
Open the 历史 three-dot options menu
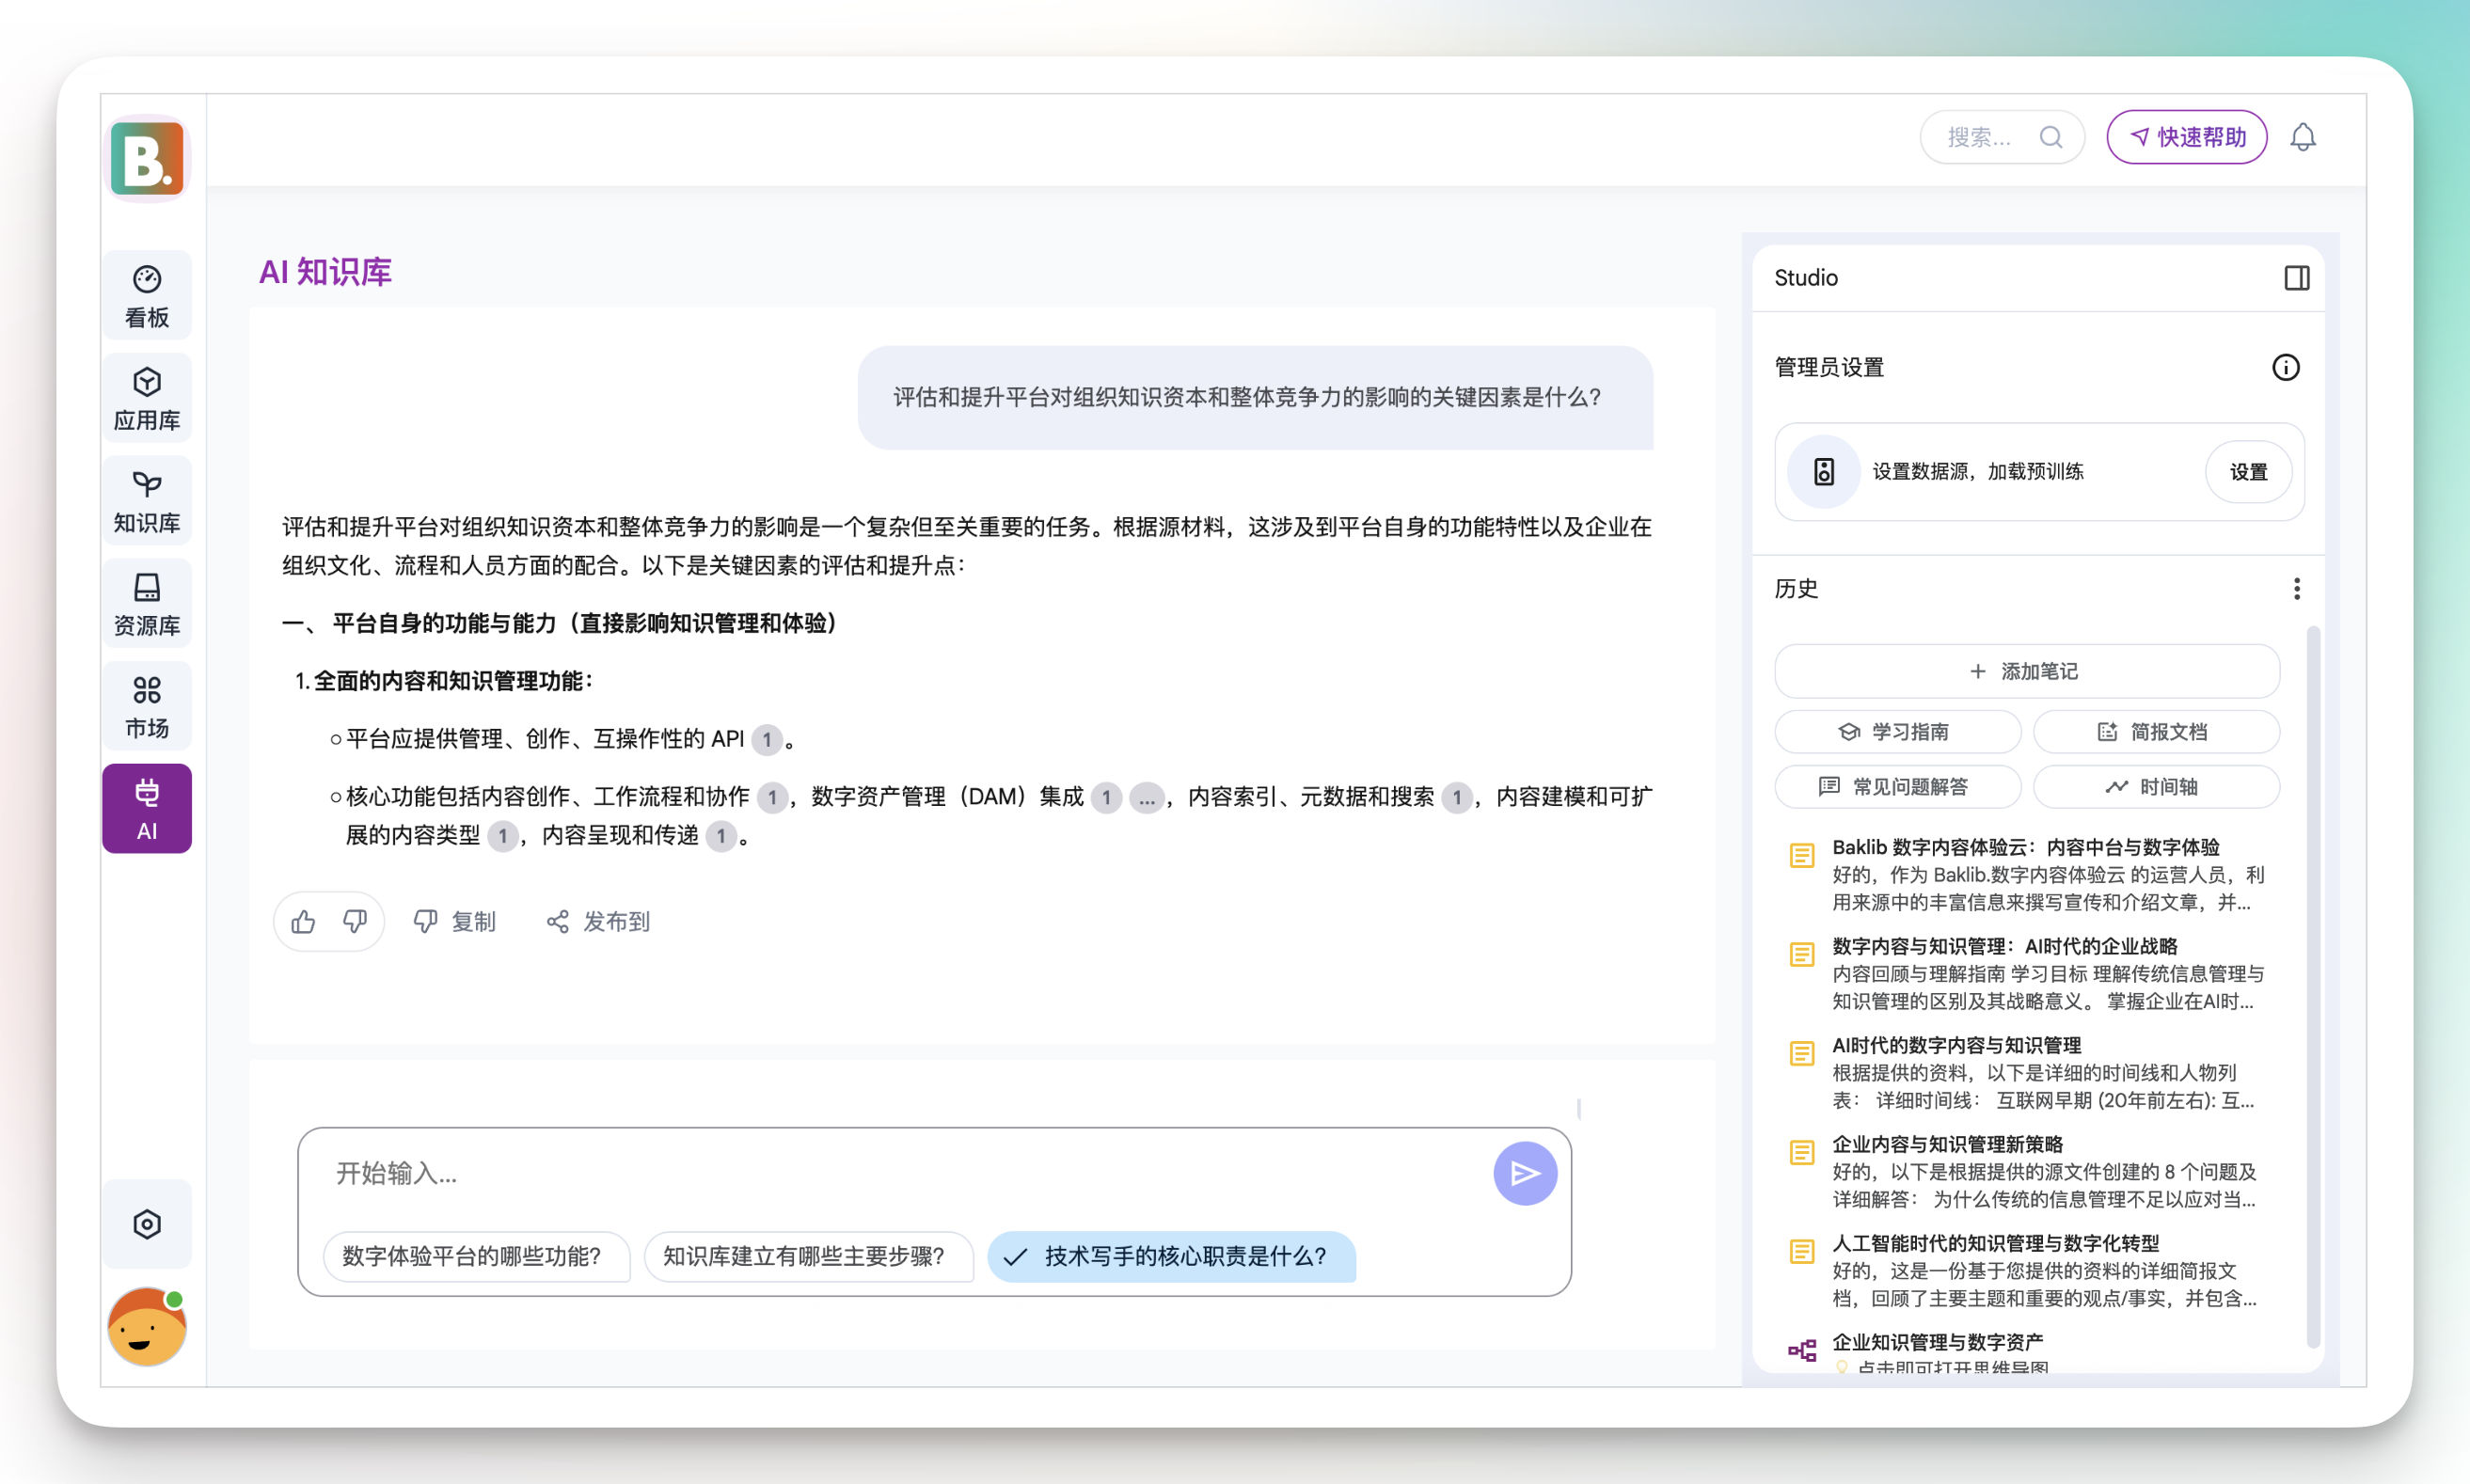click(x=2296, y=589)
